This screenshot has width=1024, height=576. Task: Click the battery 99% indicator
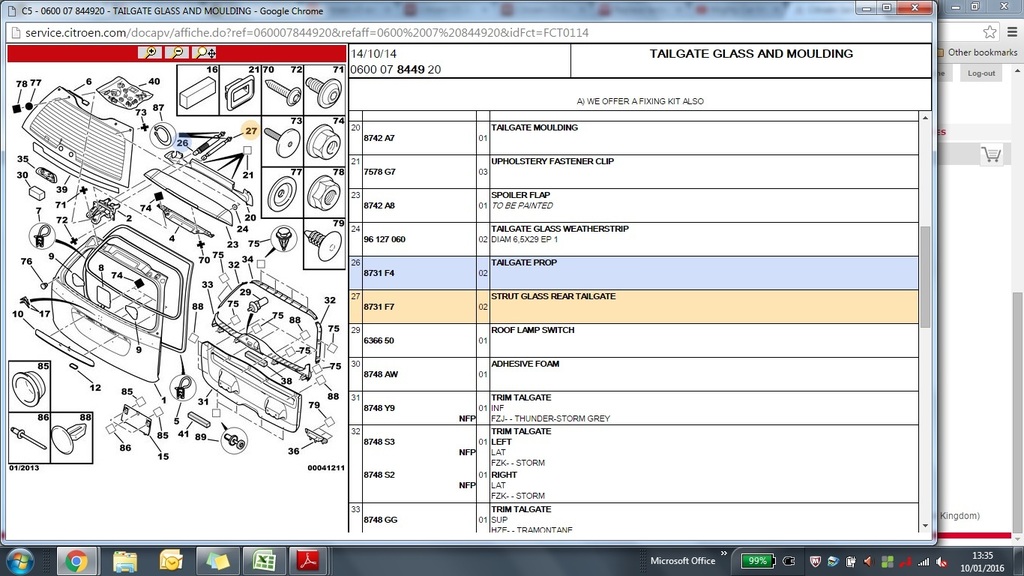pos(758,561)
